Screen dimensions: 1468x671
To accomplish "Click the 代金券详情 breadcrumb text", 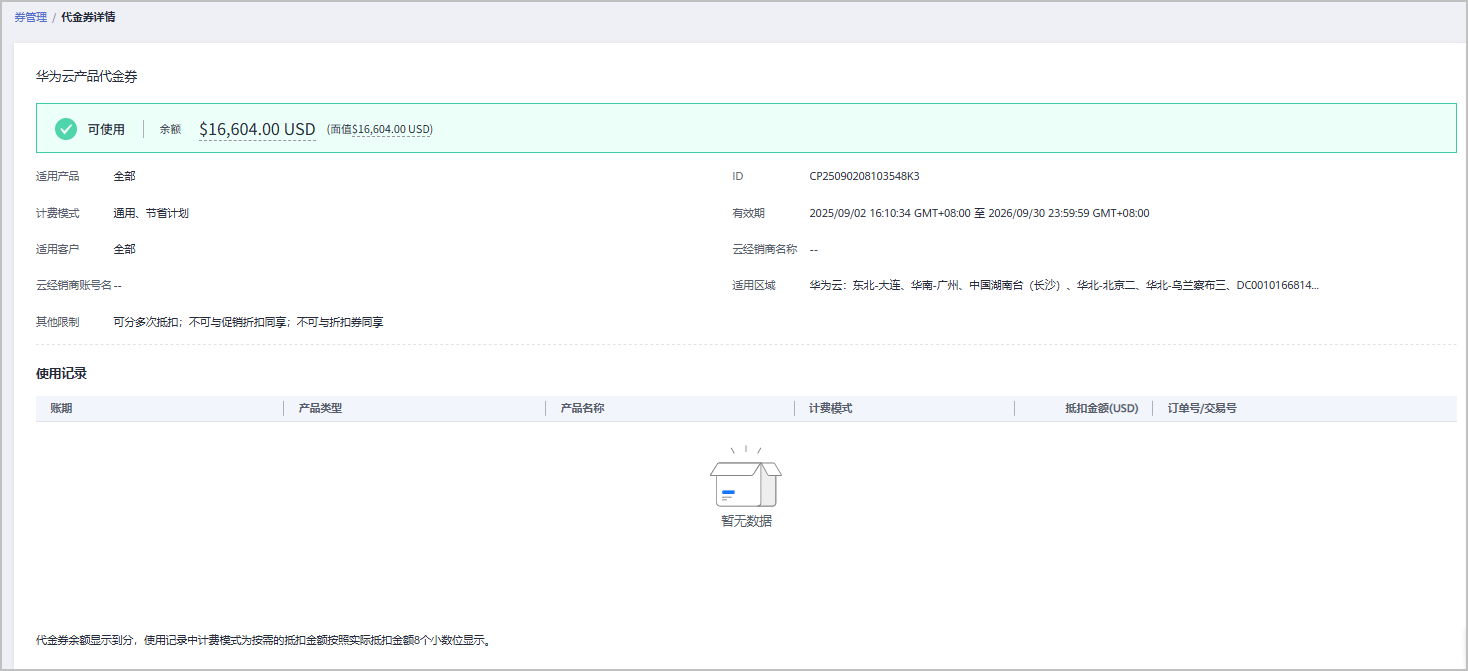I will pos(88,17).
